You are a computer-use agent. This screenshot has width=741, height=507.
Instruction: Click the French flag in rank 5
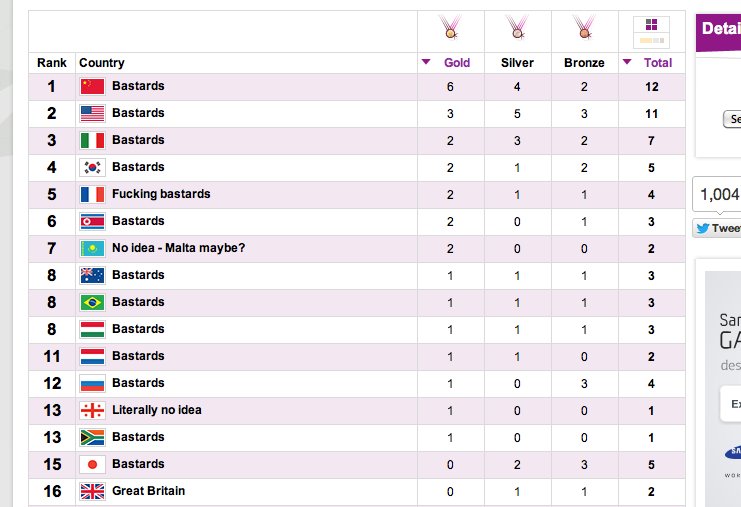click(x=93, y=194)
